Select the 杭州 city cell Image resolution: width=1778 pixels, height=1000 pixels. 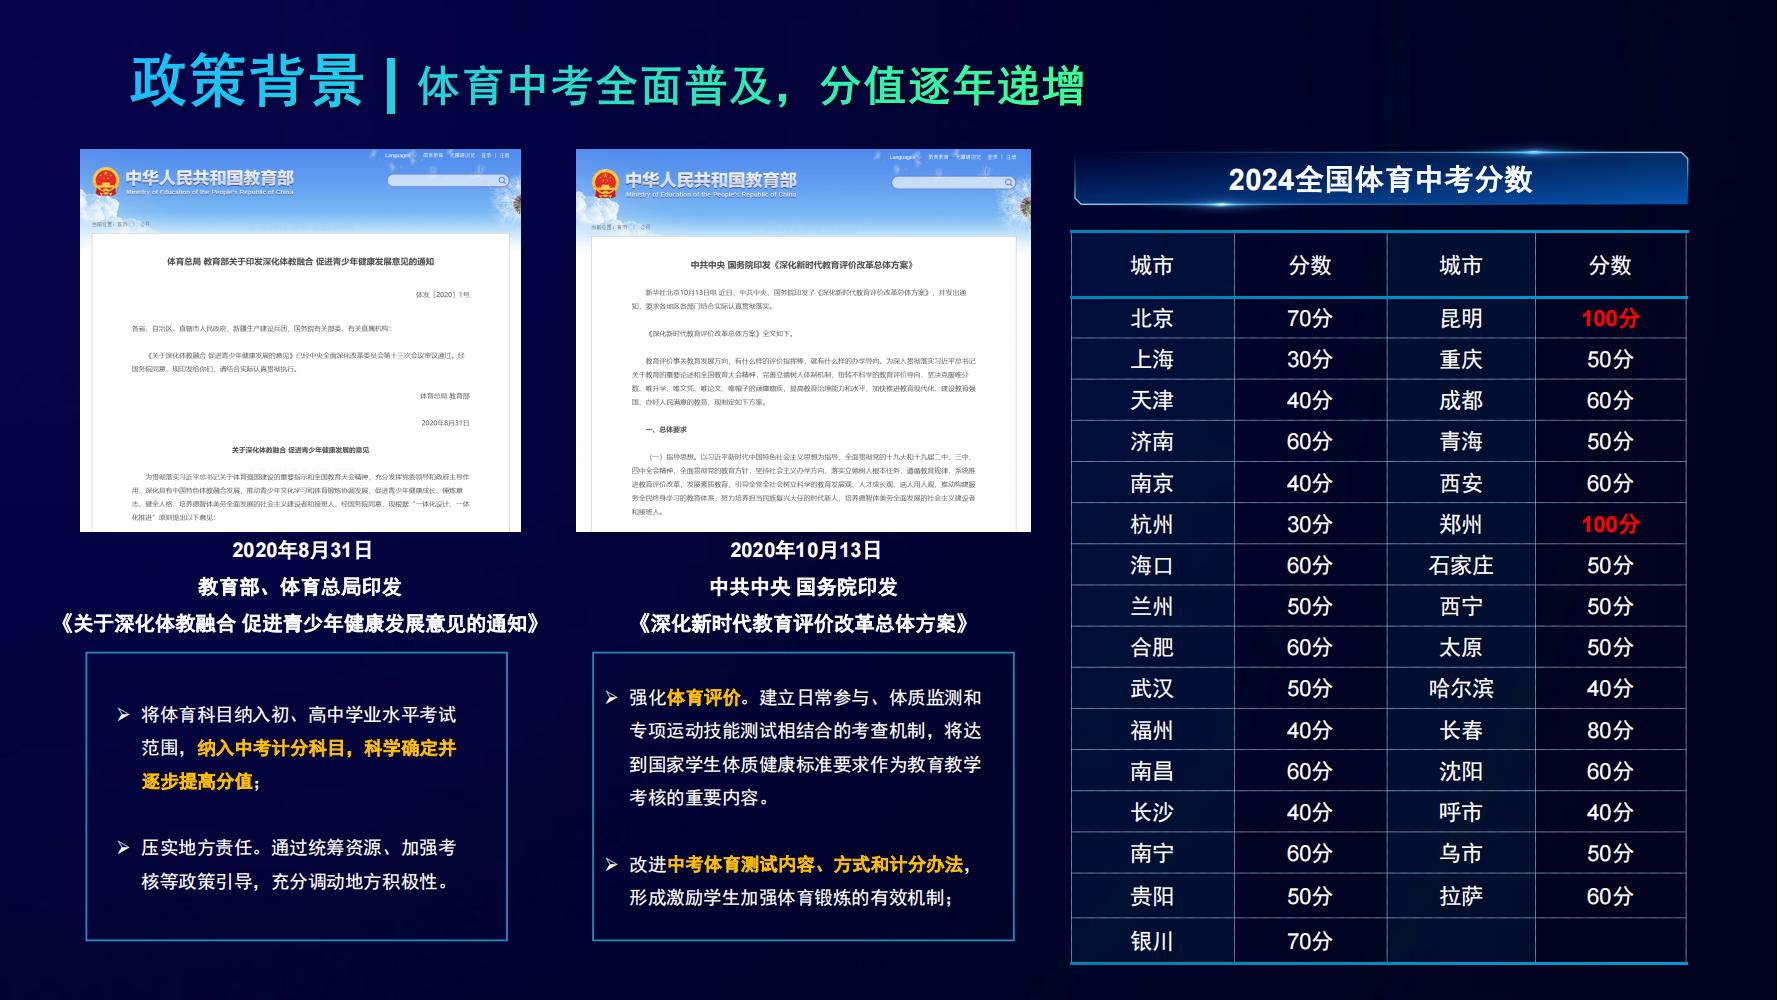(1152, 524)
